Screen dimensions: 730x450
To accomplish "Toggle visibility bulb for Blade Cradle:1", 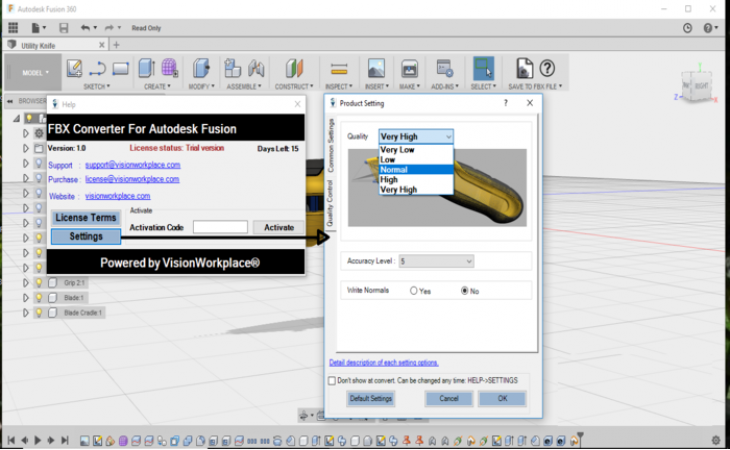I will [x=39, y=312].
